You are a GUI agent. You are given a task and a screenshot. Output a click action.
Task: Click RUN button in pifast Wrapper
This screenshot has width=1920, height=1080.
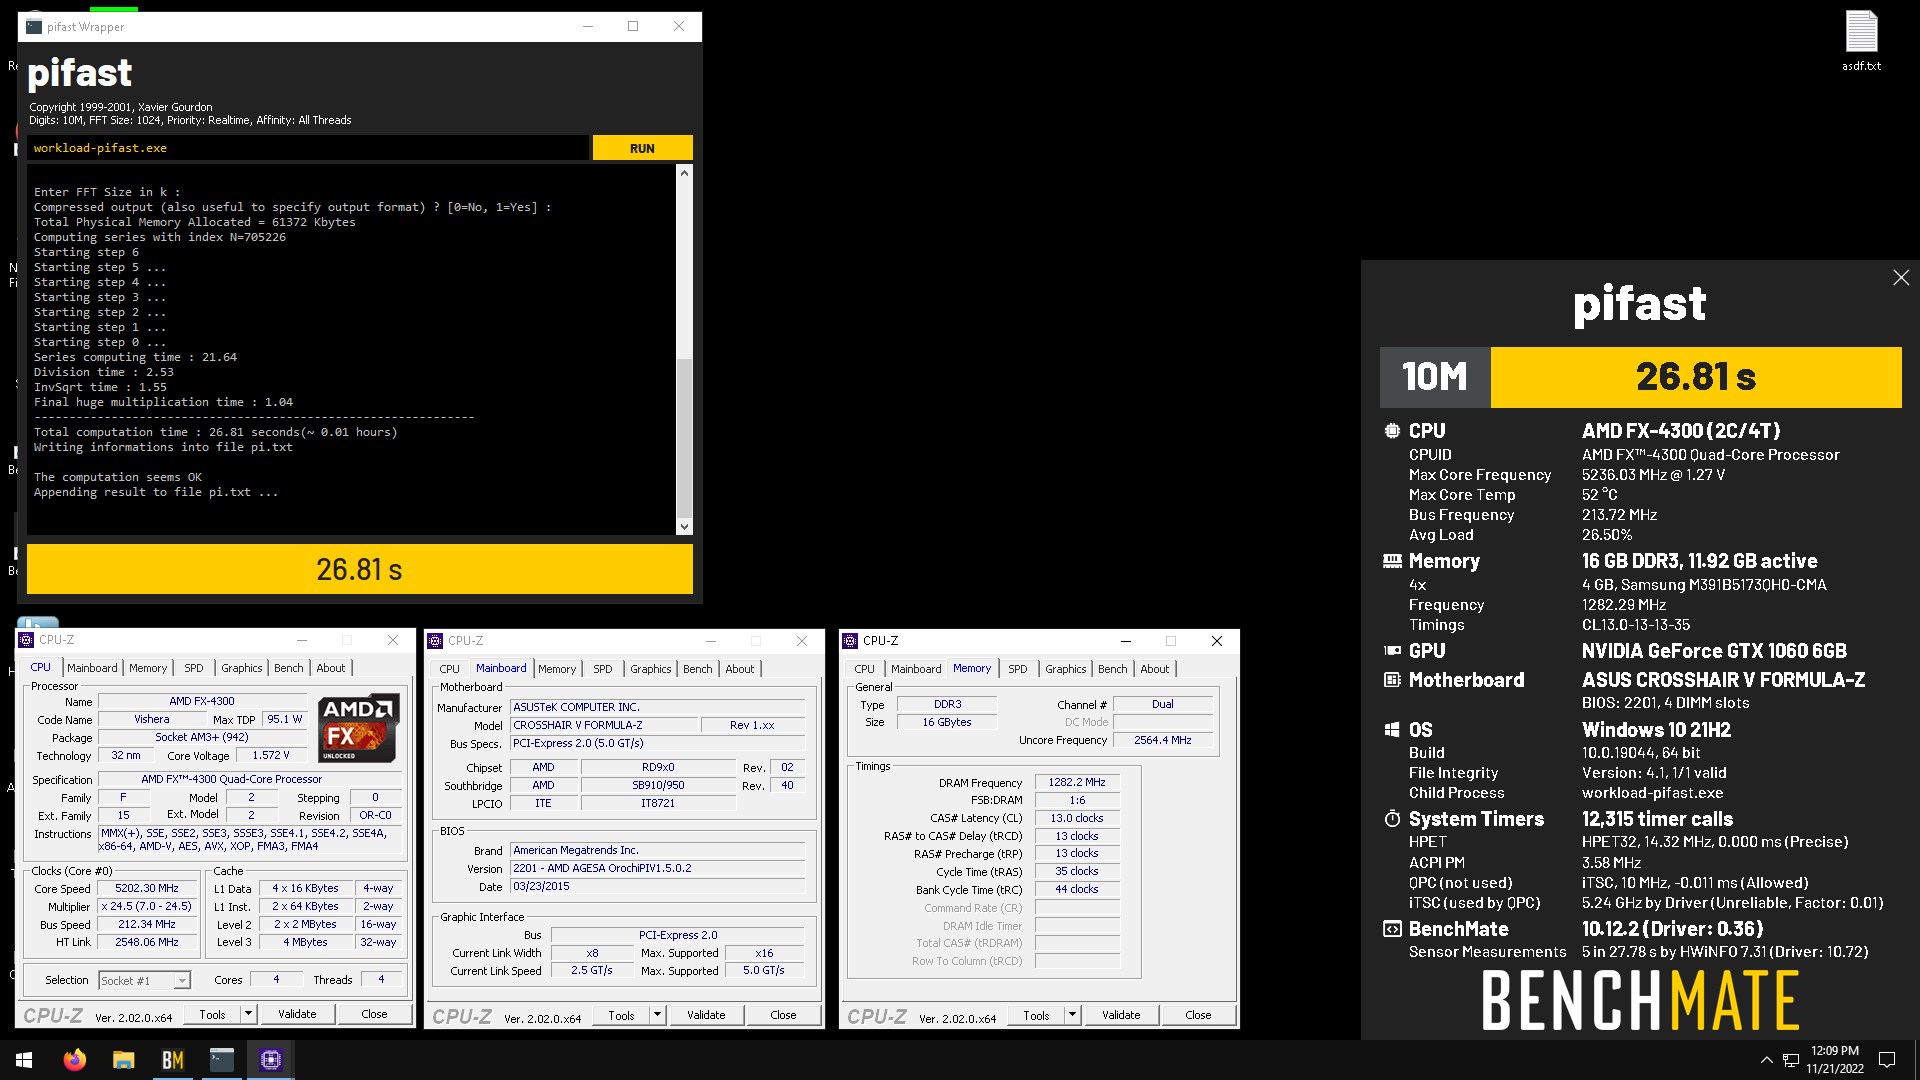pos(642,148)
